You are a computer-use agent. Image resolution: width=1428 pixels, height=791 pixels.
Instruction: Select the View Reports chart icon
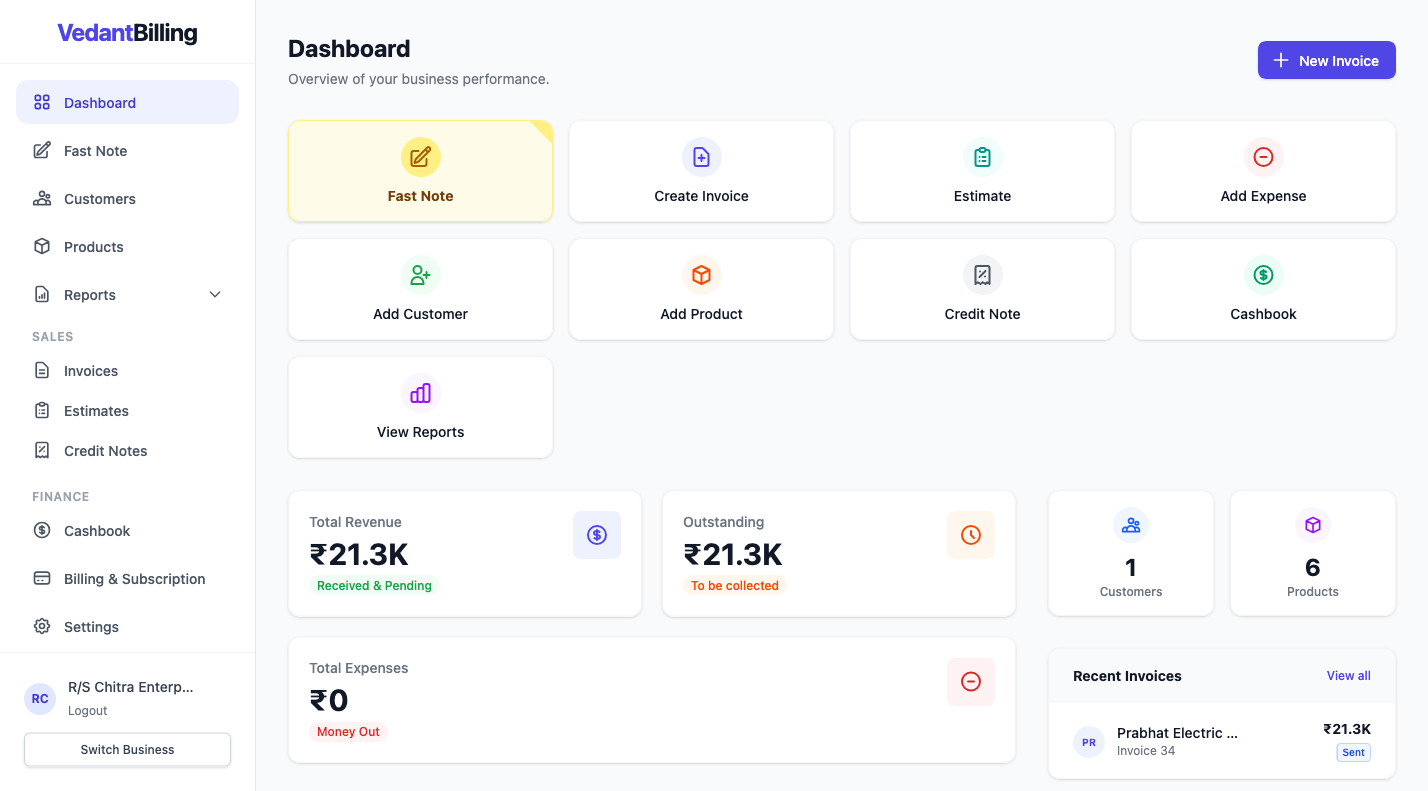[x=420, y=393]
